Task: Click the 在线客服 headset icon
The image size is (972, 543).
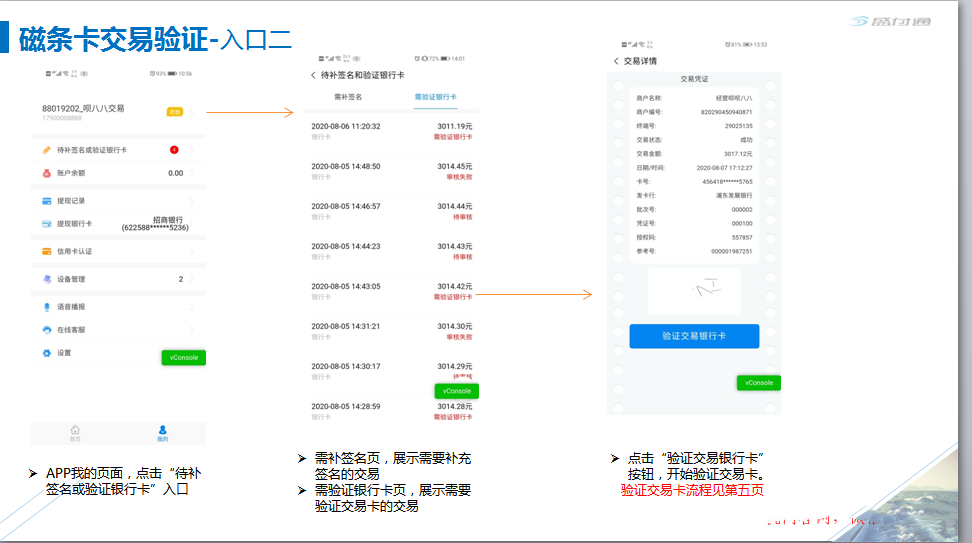Action: point(47,330)
